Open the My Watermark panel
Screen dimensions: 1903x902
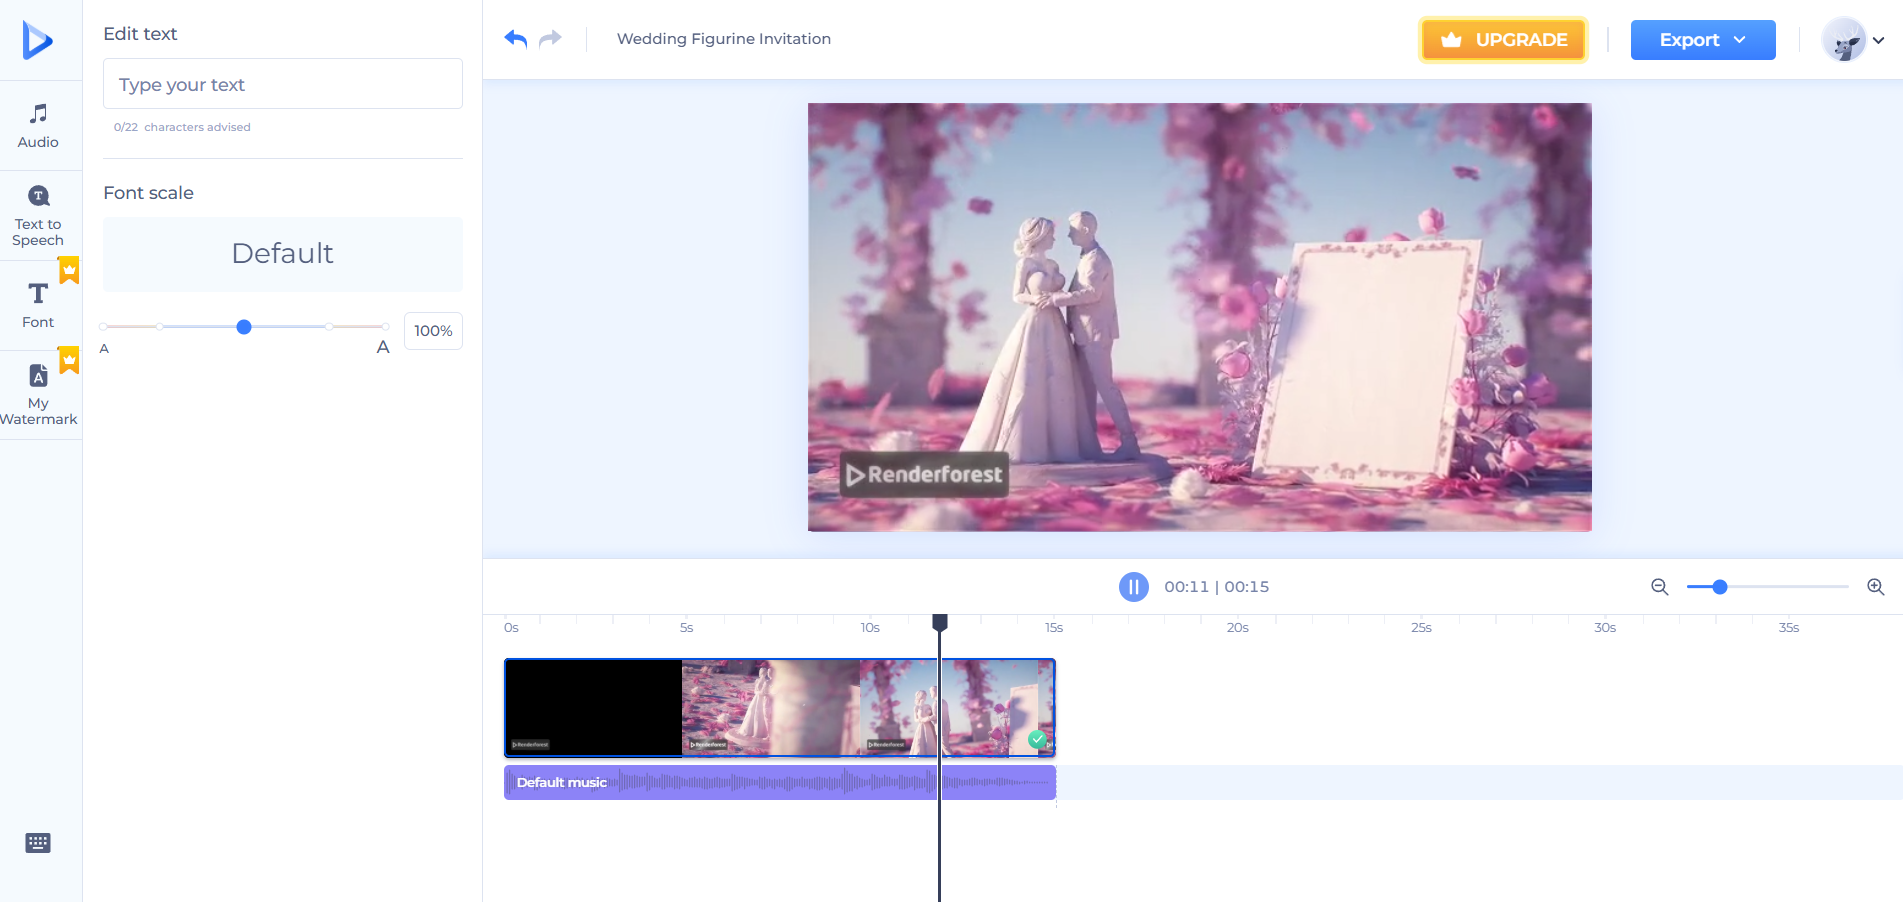[37, 394]
